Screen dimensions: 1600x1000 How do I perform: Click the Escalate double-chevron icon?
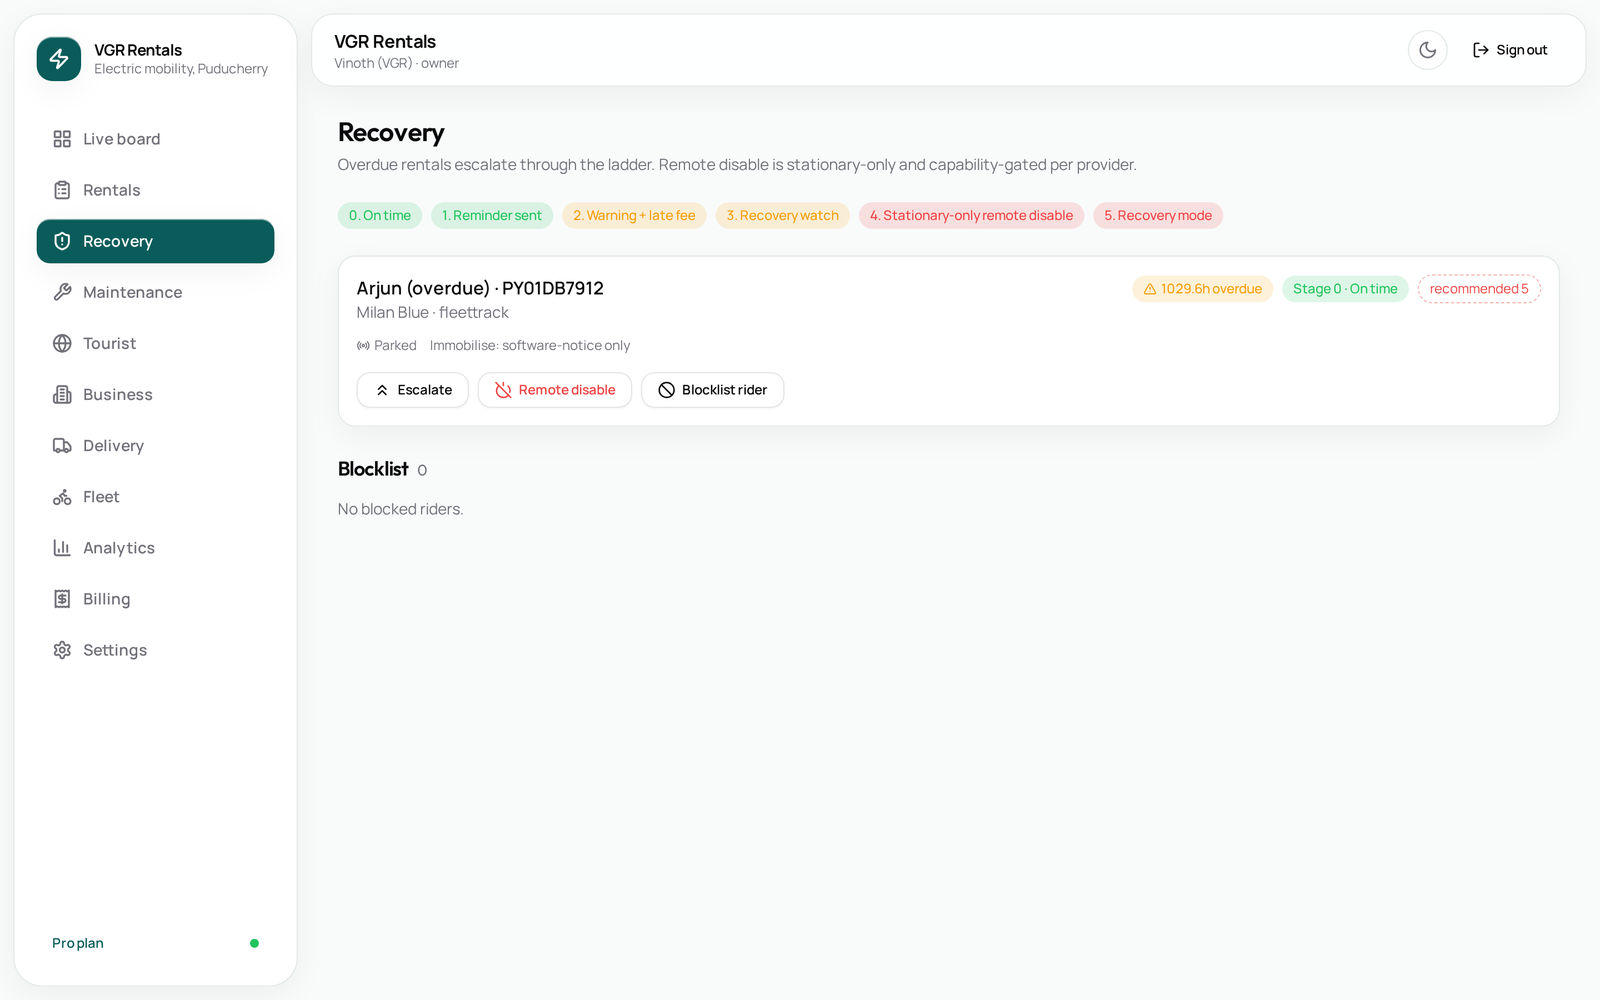click(x=382, y=390)
